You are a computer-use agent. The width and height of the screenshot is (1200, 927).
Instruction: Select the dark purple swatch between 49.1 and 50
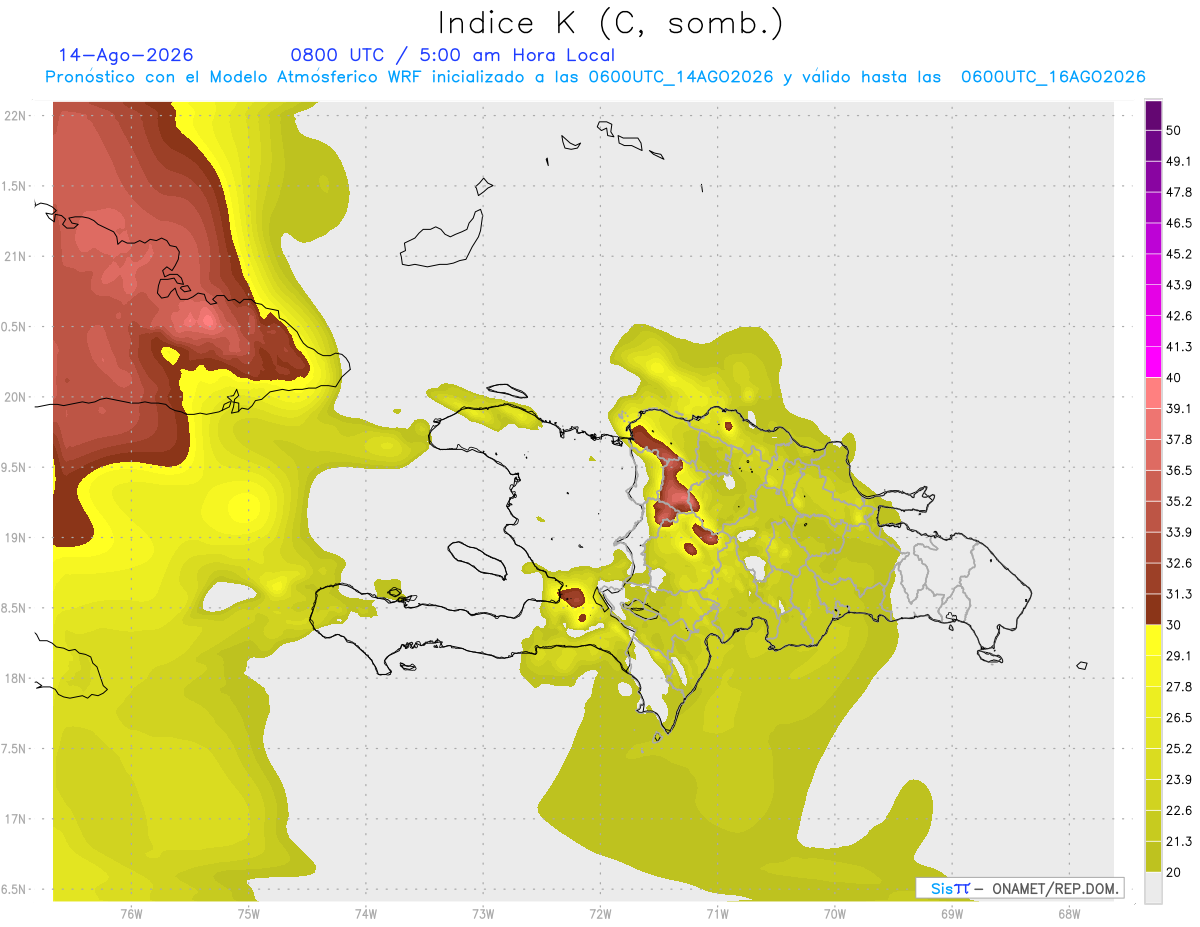pyautogui.click(x=1154, y=146)
